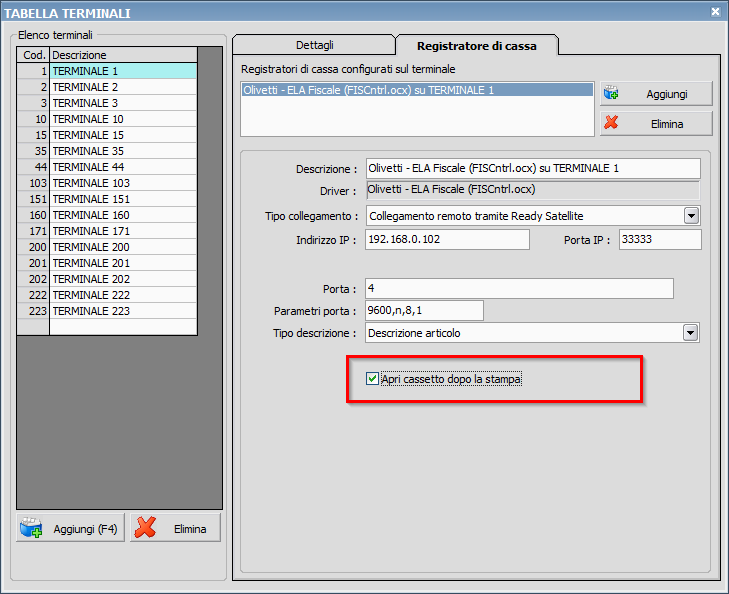Close the Tabella Terminali window
Image resolution: width=729 pixels, height=594 pixels.
pos(716,12)
